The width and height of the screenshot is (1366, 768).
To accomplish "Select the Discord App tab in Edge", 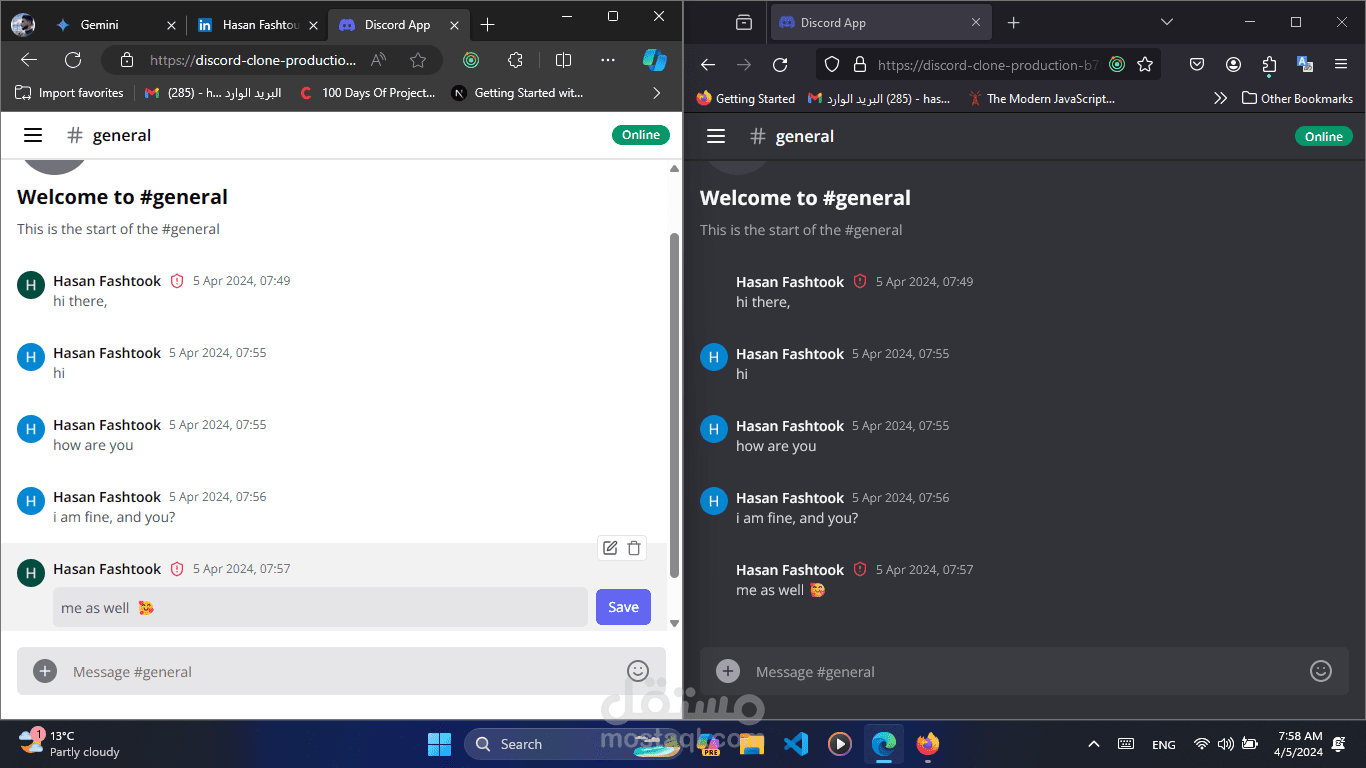I will pyautogui.click(x=398, y=25).
